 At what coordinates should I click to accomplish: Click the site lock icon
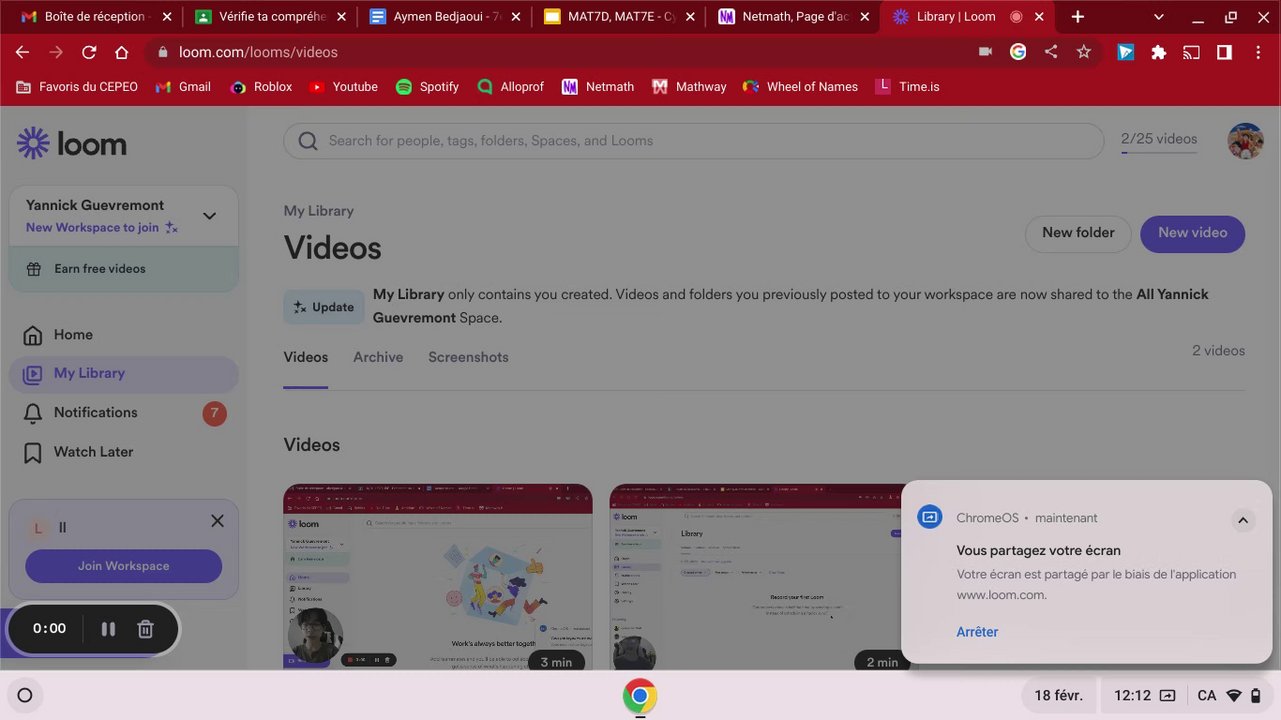coord(161,52)
